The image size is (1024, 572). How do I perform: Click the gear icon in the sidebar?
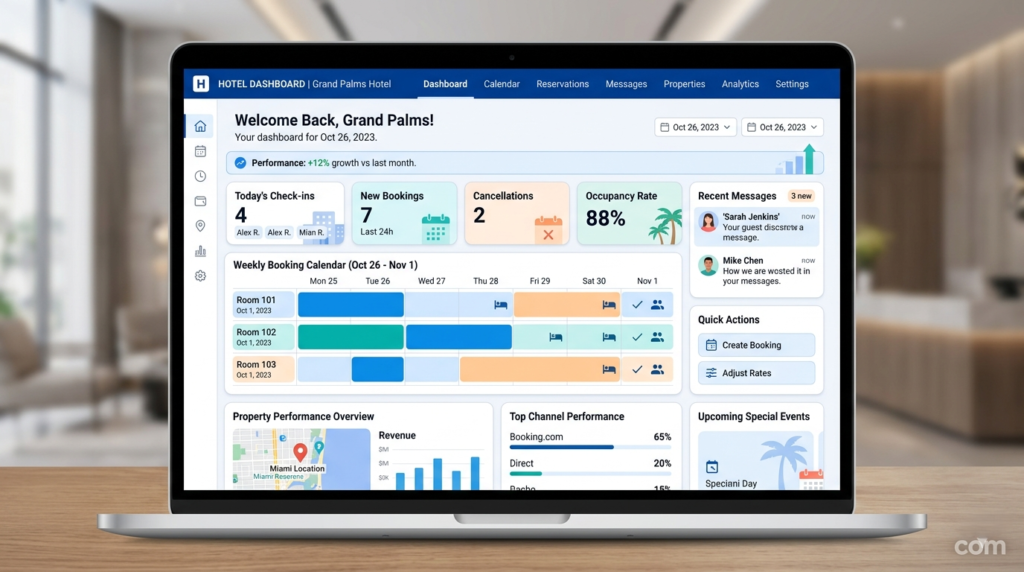(x=200, y=276)
